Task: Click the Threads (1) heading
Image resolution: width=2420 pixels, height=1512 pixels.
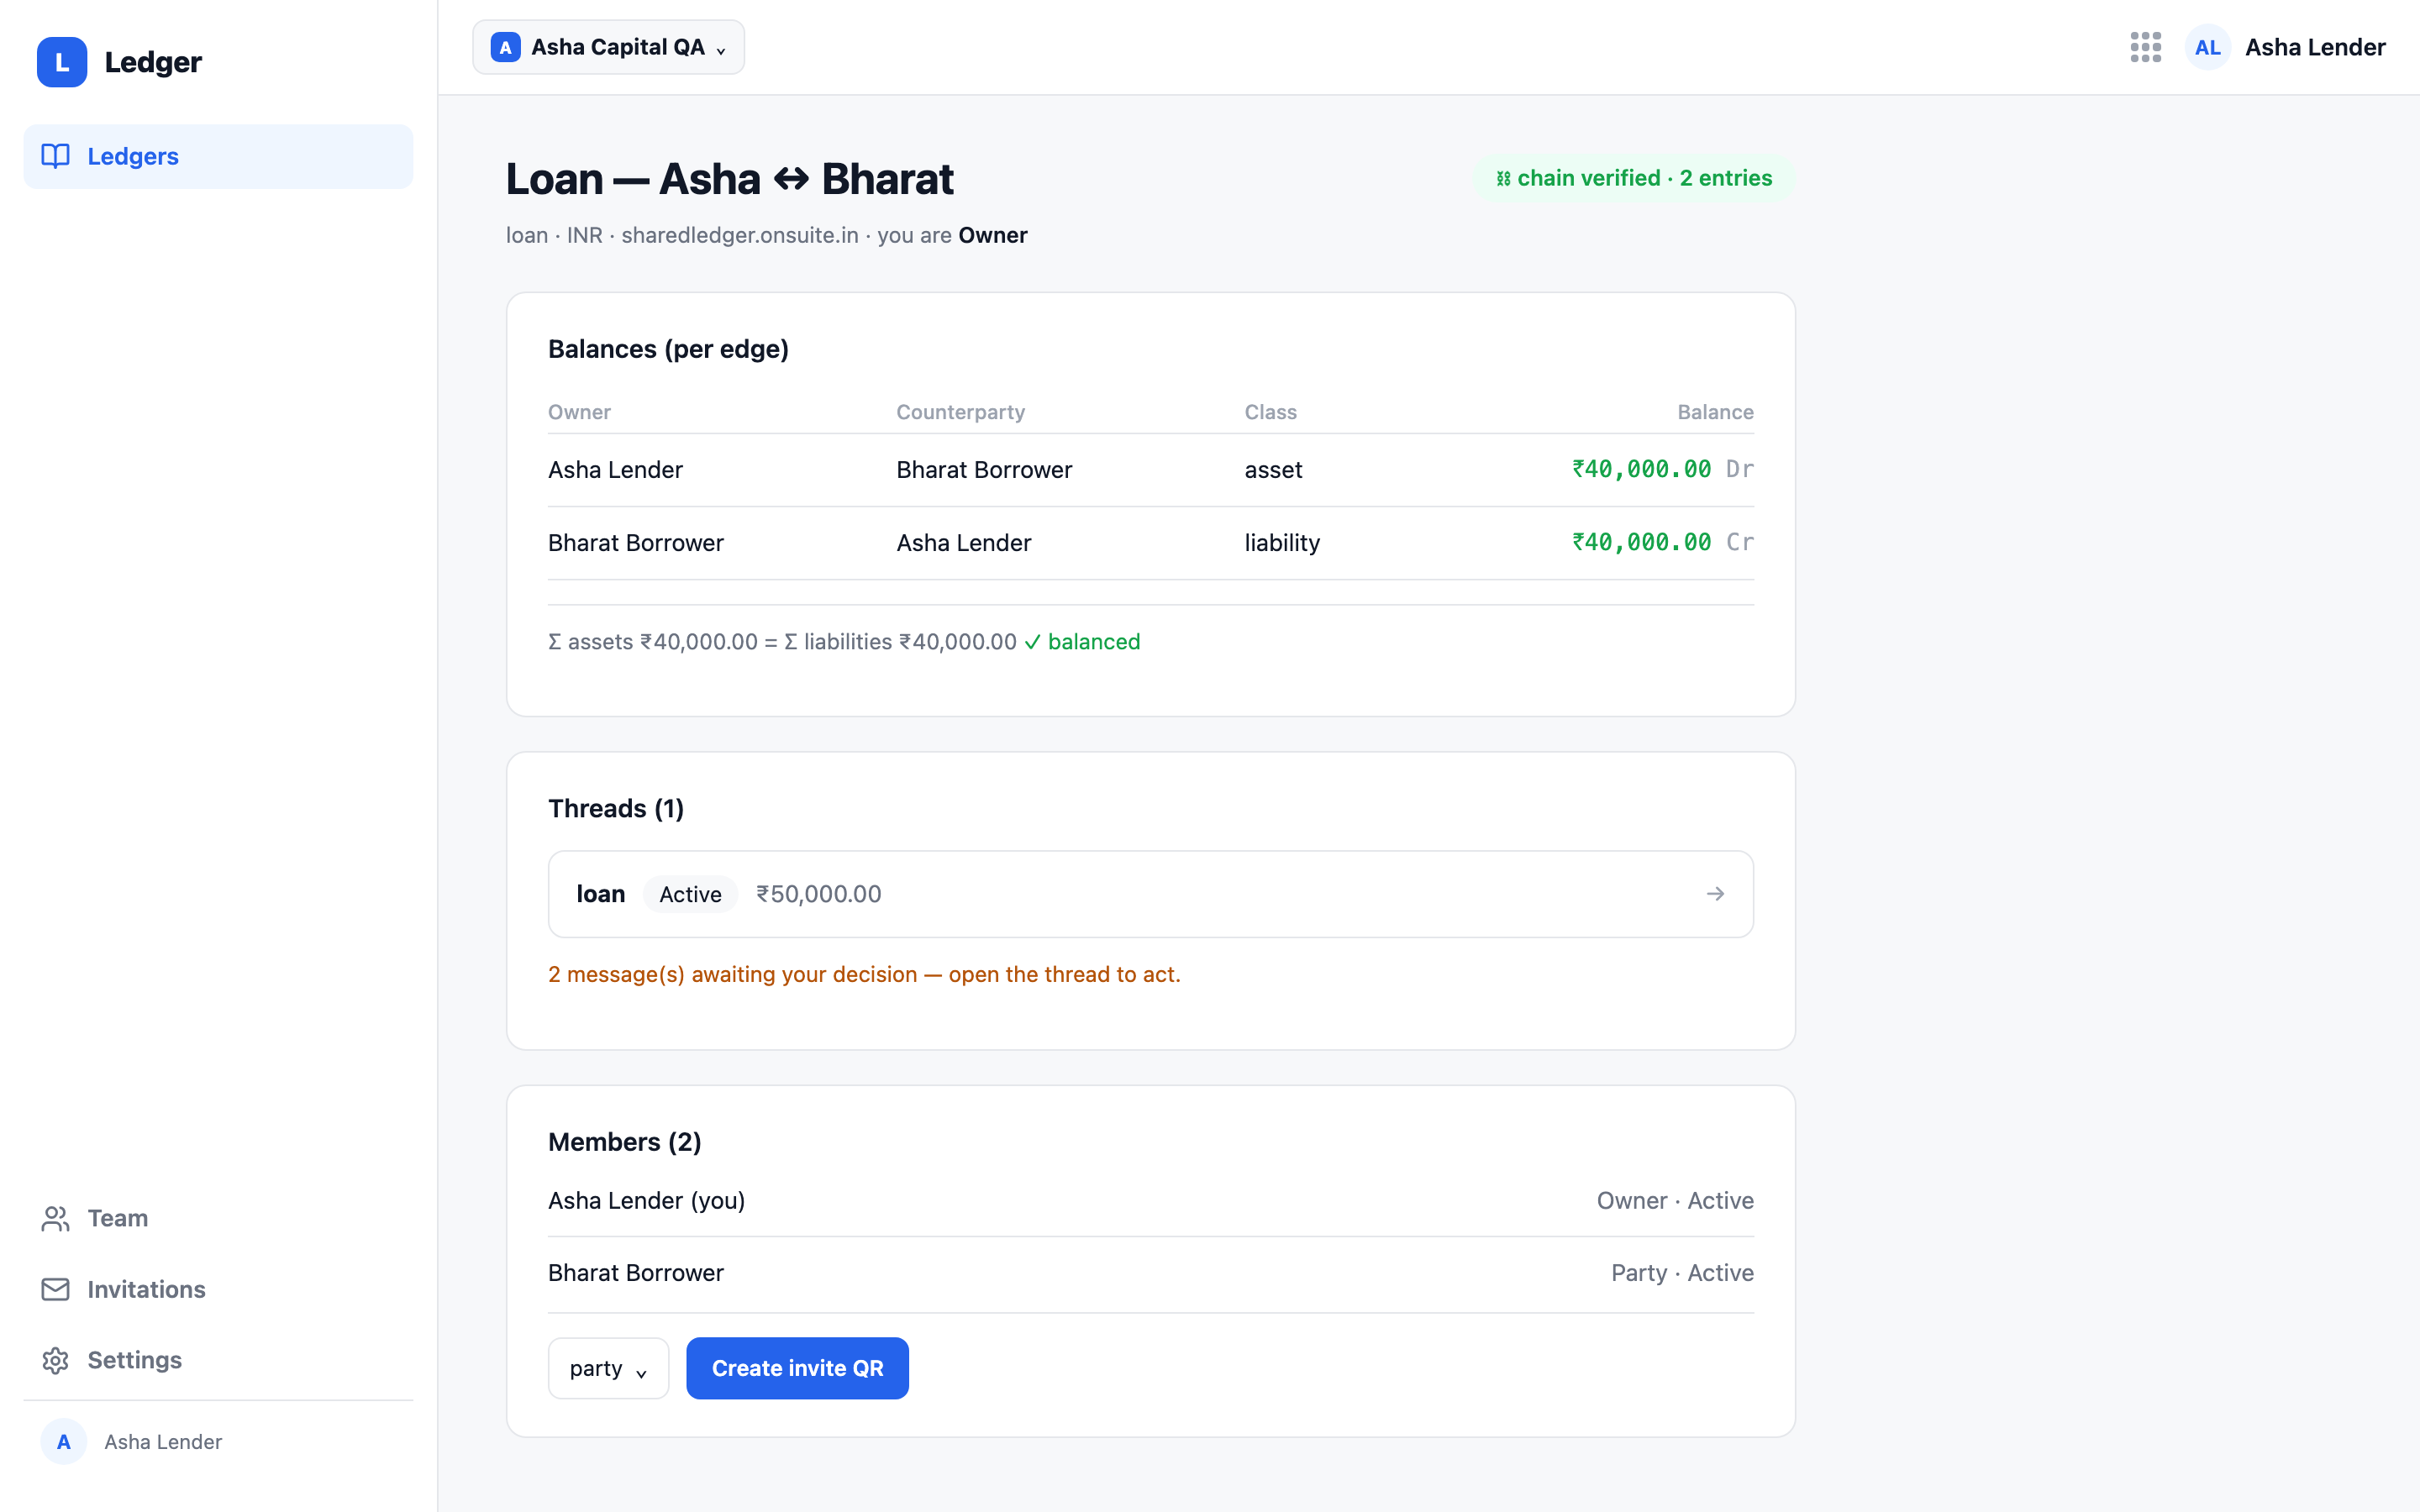Action: pos(616,808)
